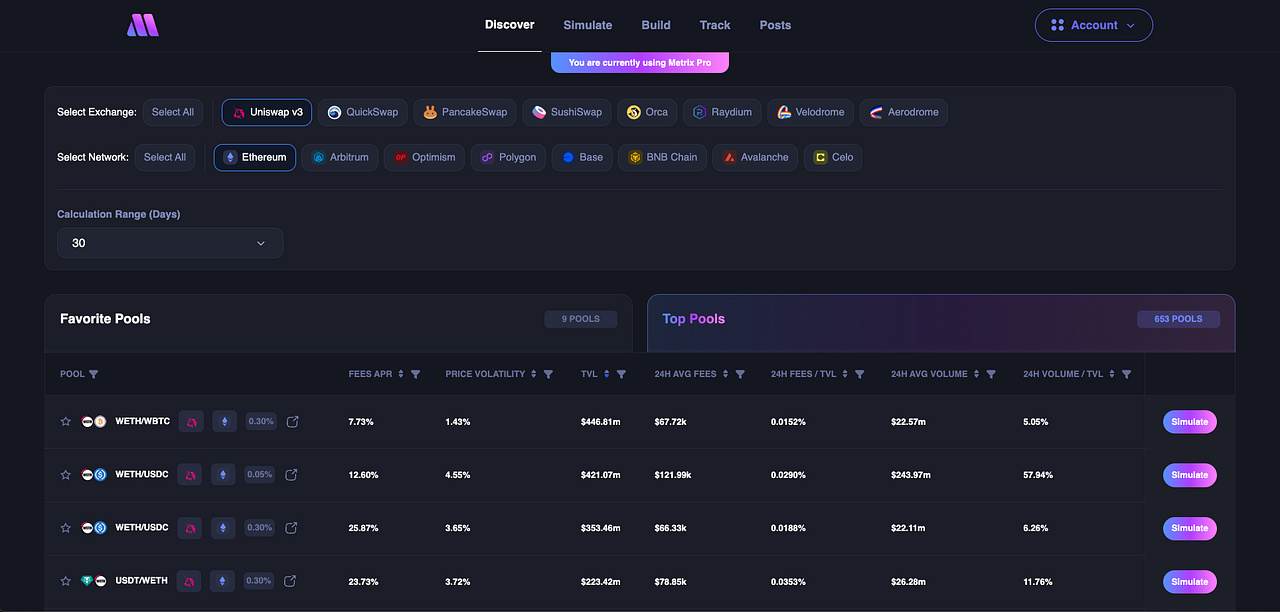
Task: Go to the Discover tab
Action: [510, 25]
